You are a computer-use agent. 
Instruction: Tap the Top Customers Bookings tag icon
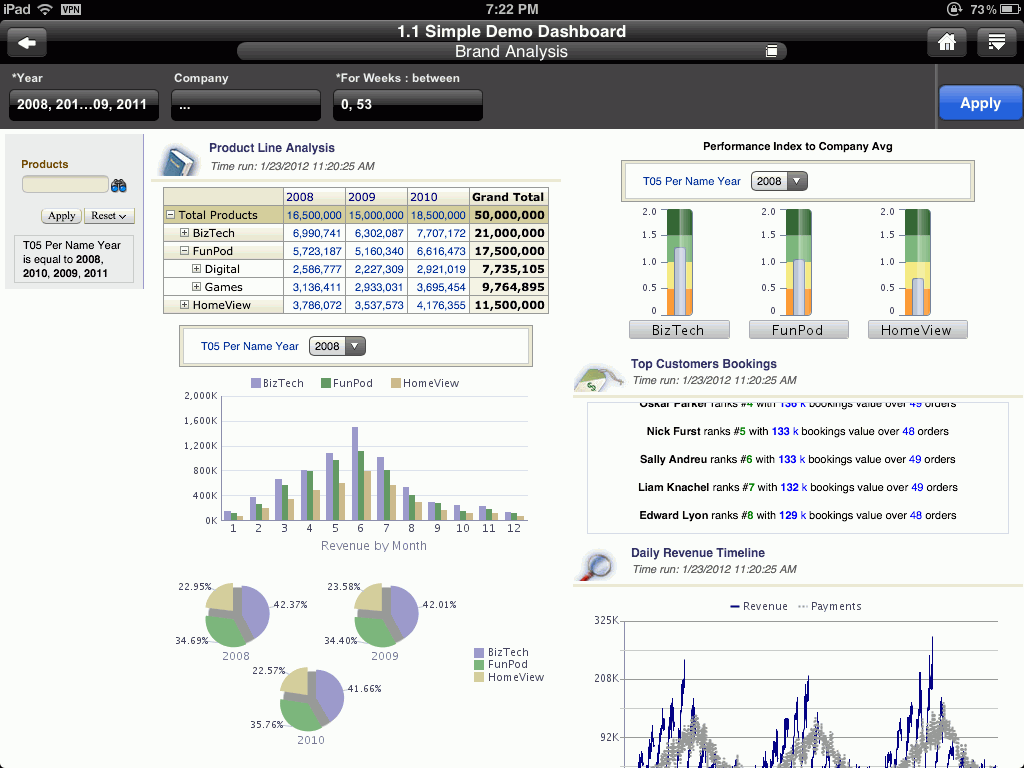597,377
